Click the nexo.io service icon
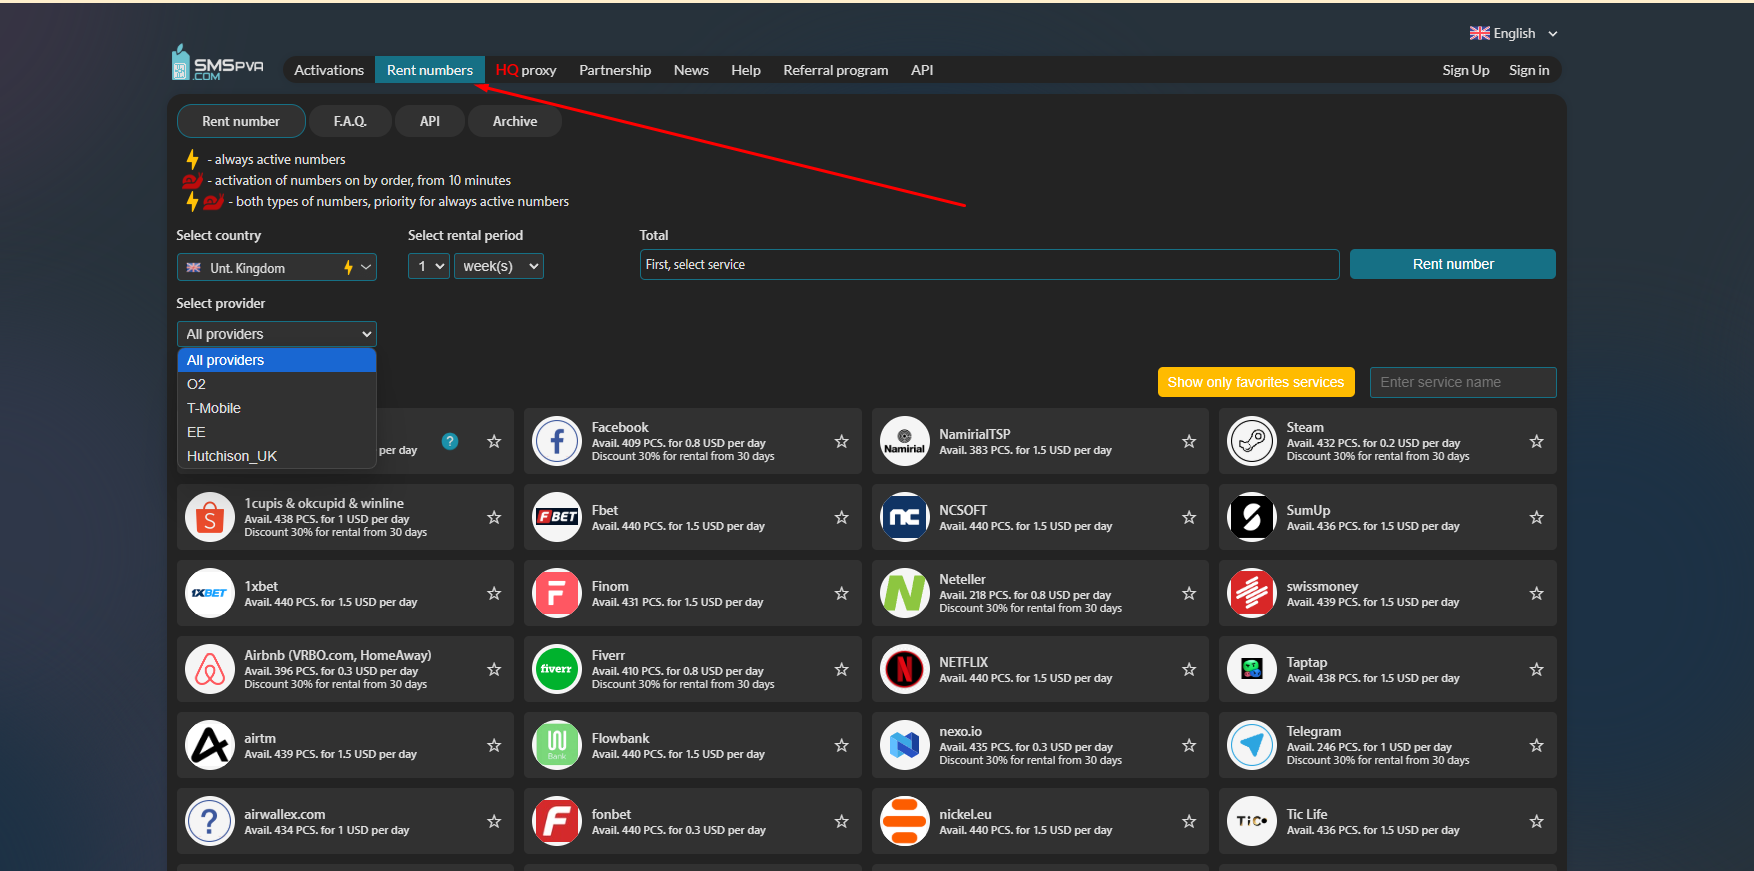This screenshot has width=1754, height=871. click(905, 745)
